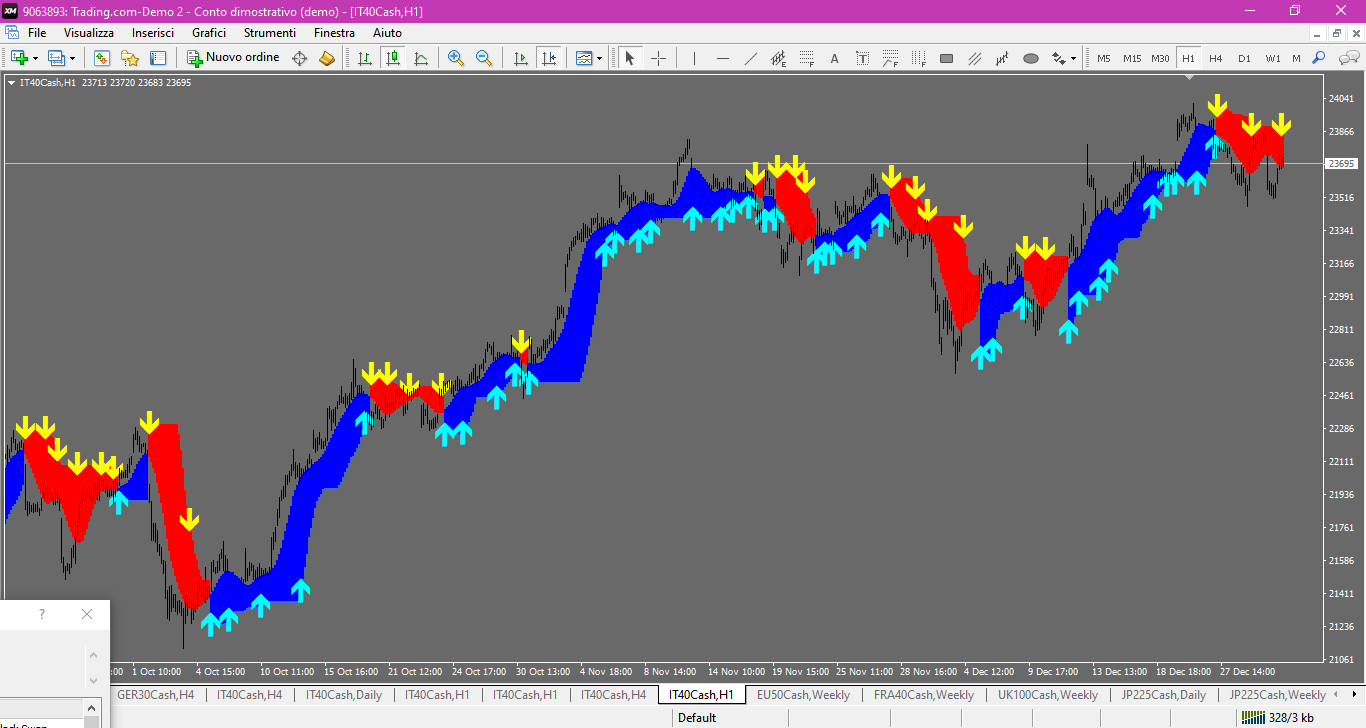Open the Inserisci menu
The width and height of the screenshot is (1366, 728).
153,32
